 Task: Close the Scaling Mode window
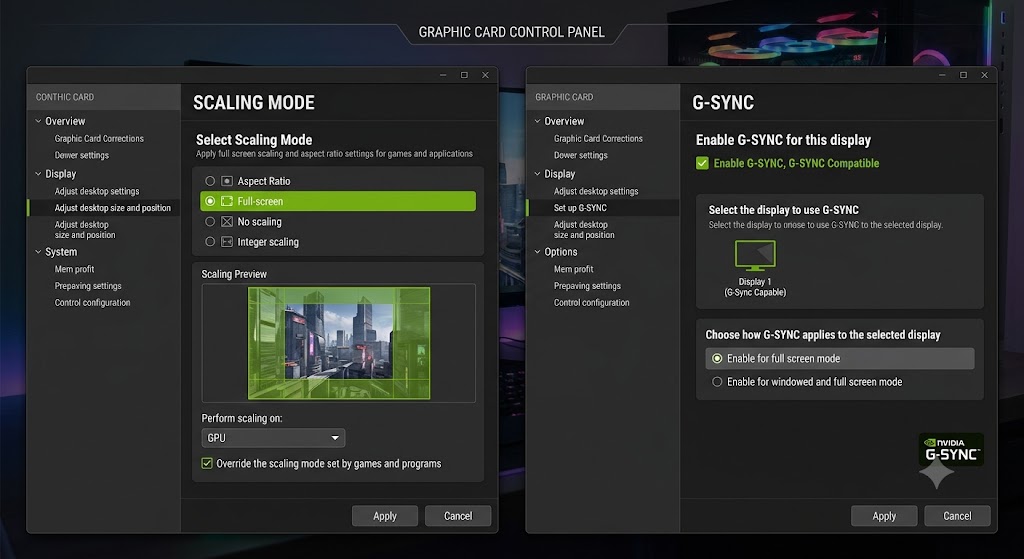[x=485, y=75]
